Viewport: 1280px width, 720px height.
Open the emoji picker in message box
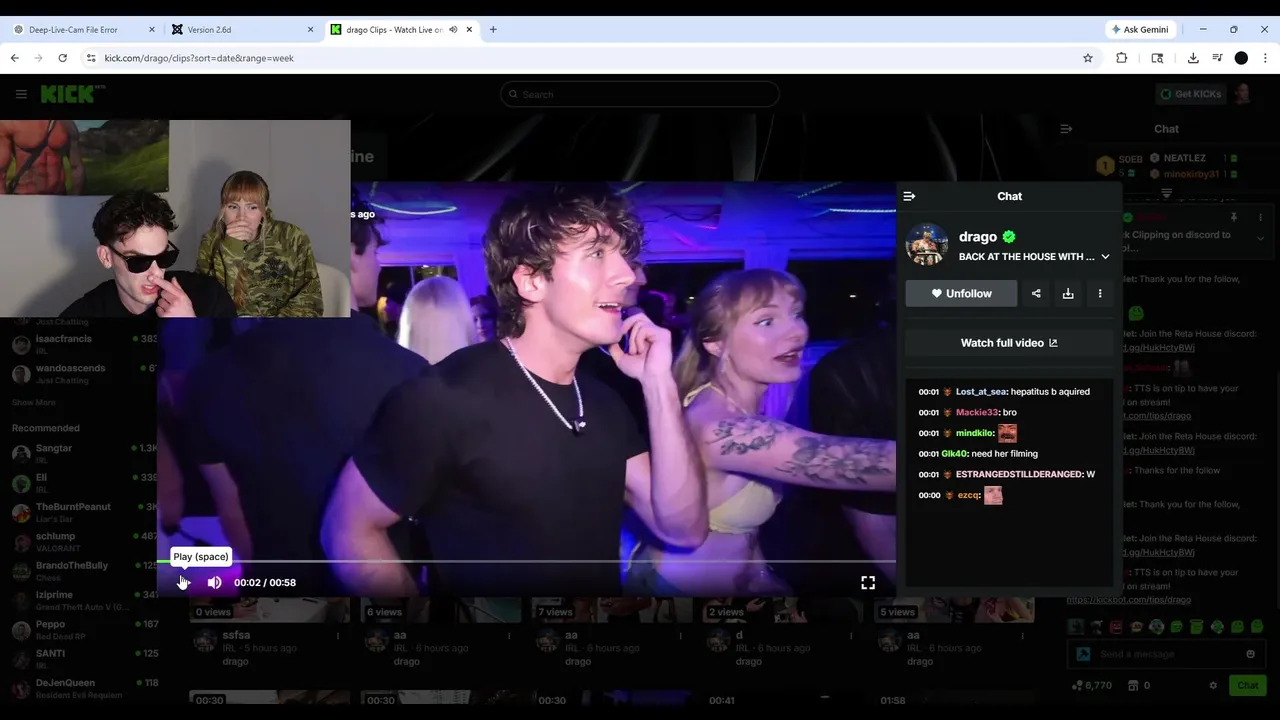1250,654
